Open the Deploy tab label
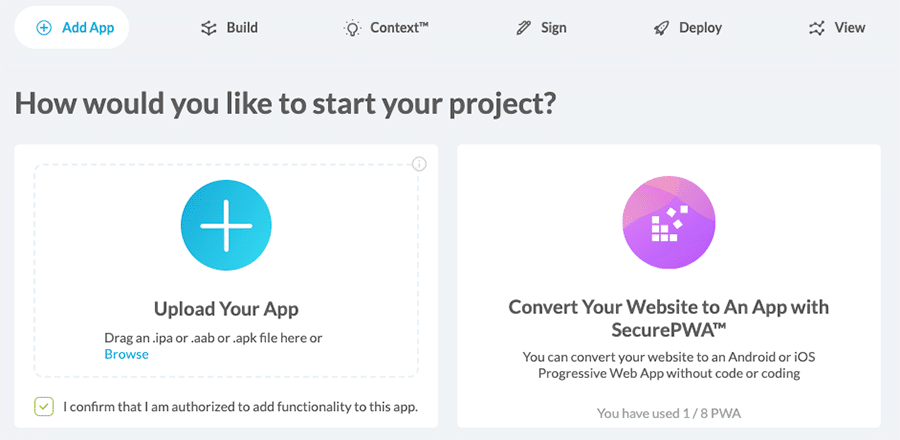This screenshot has width=900, height=440. coord(700,28)
